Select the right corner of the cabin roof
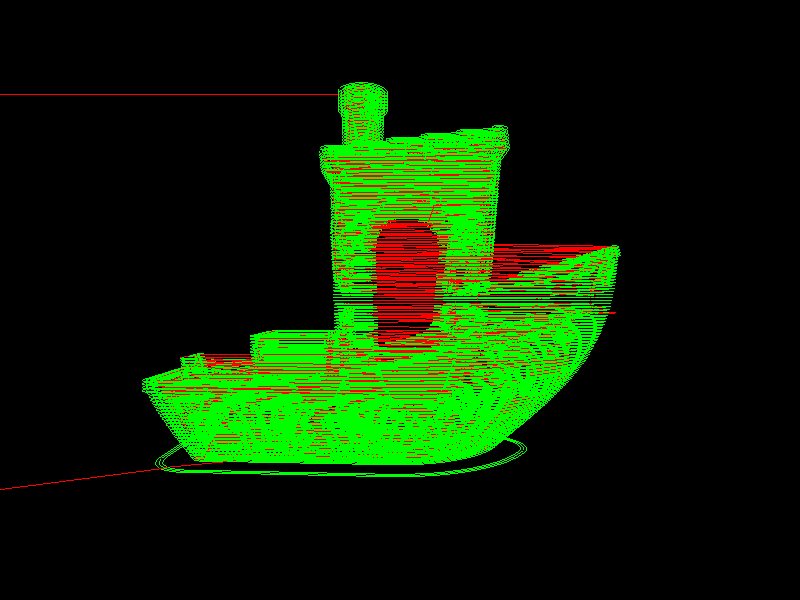 498,137
